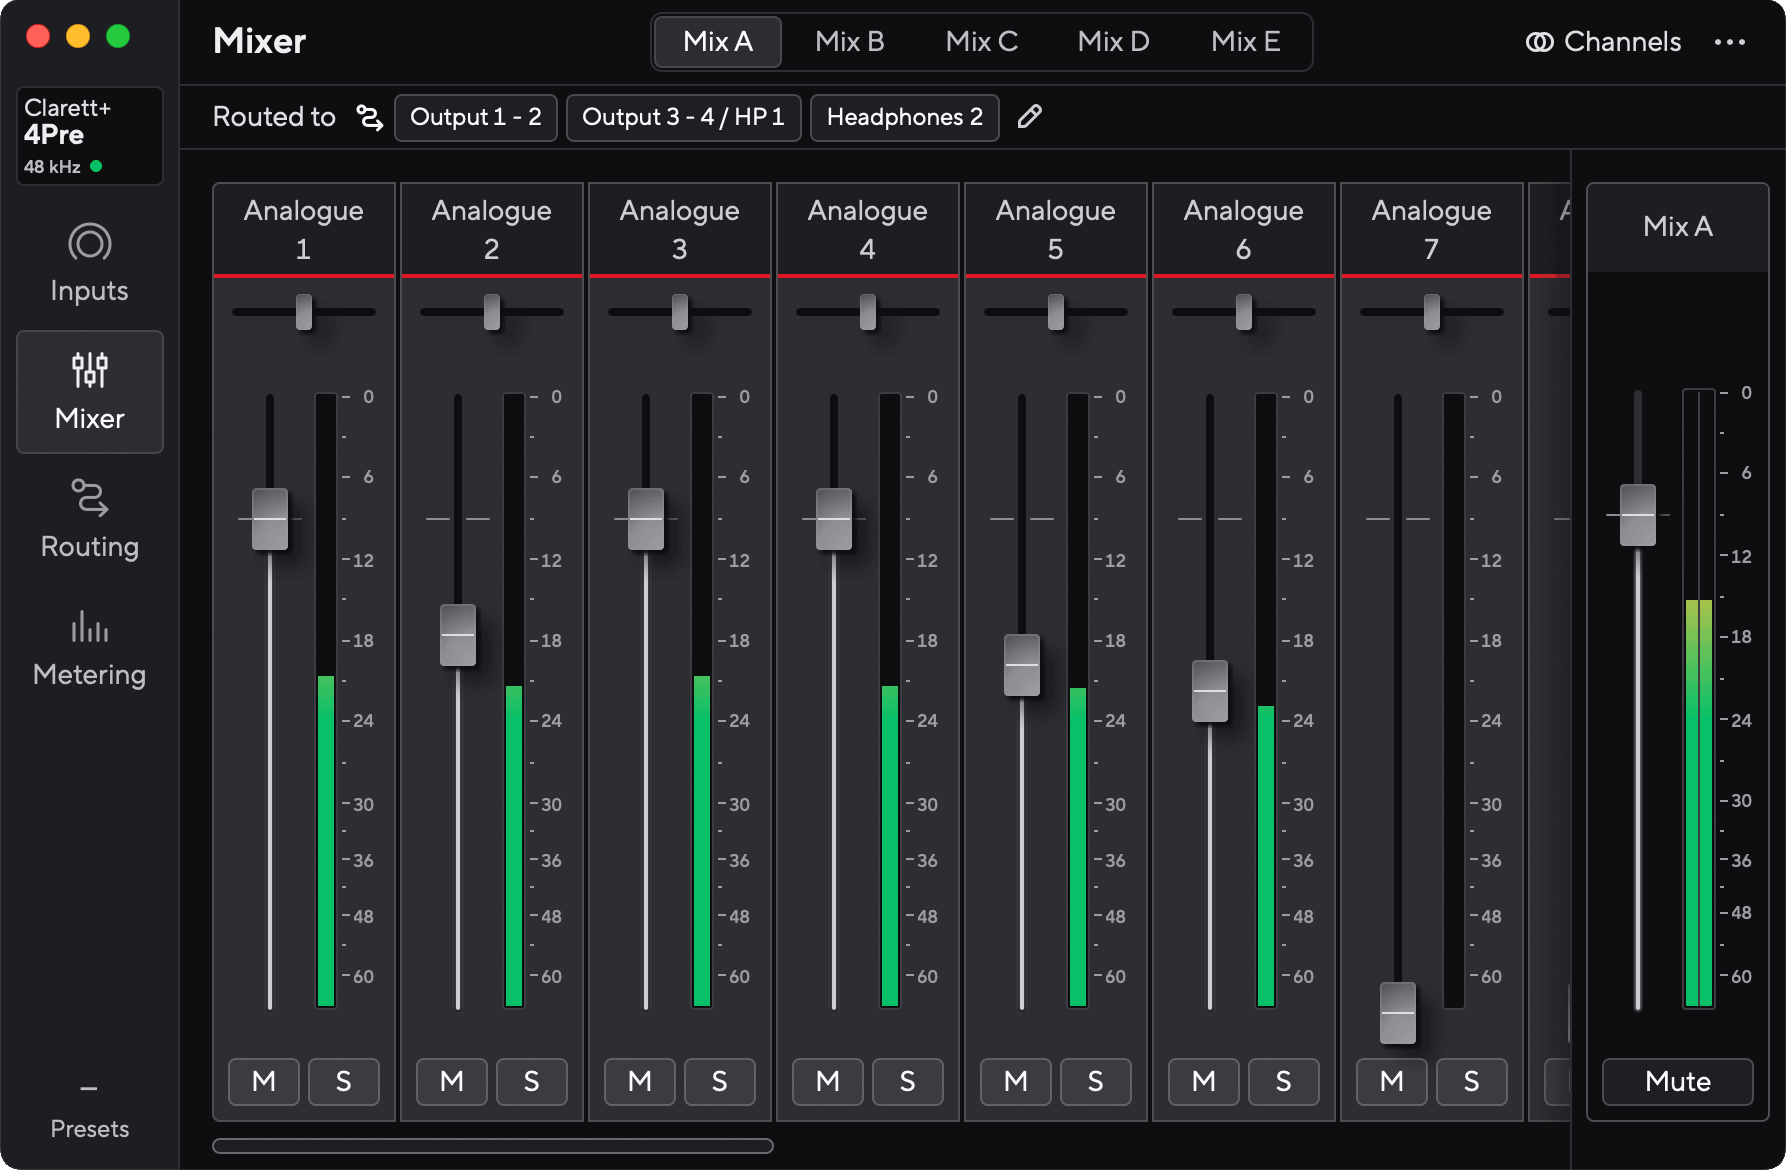Solo Analogue 1 channel
This screenshot has width=1786, height=1170.
tap(344, 1081)
